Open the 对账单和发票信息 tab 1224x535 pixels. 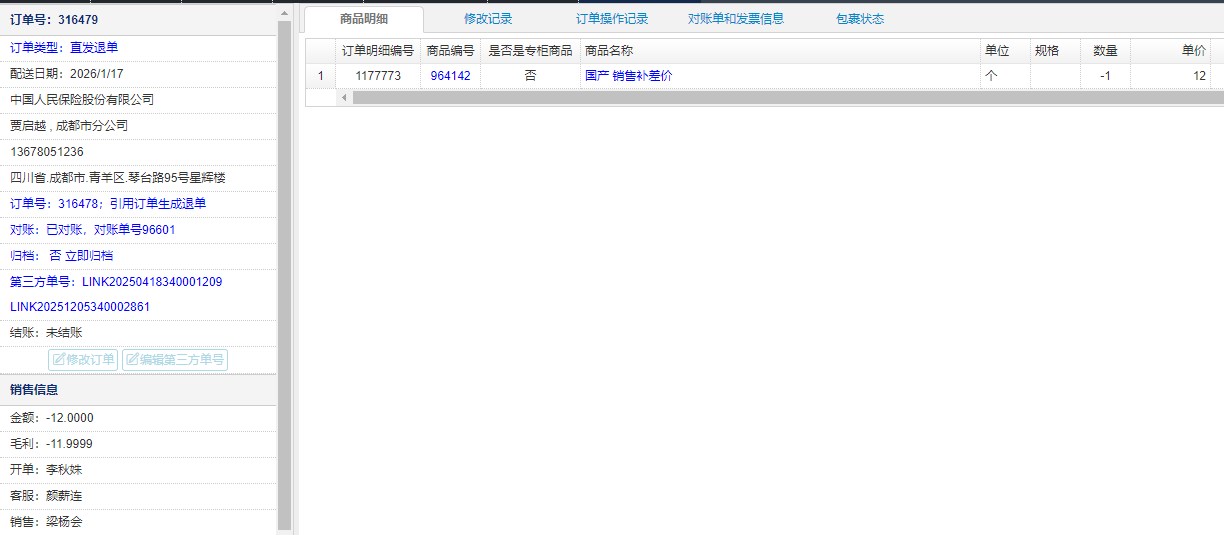pos(736,19)
